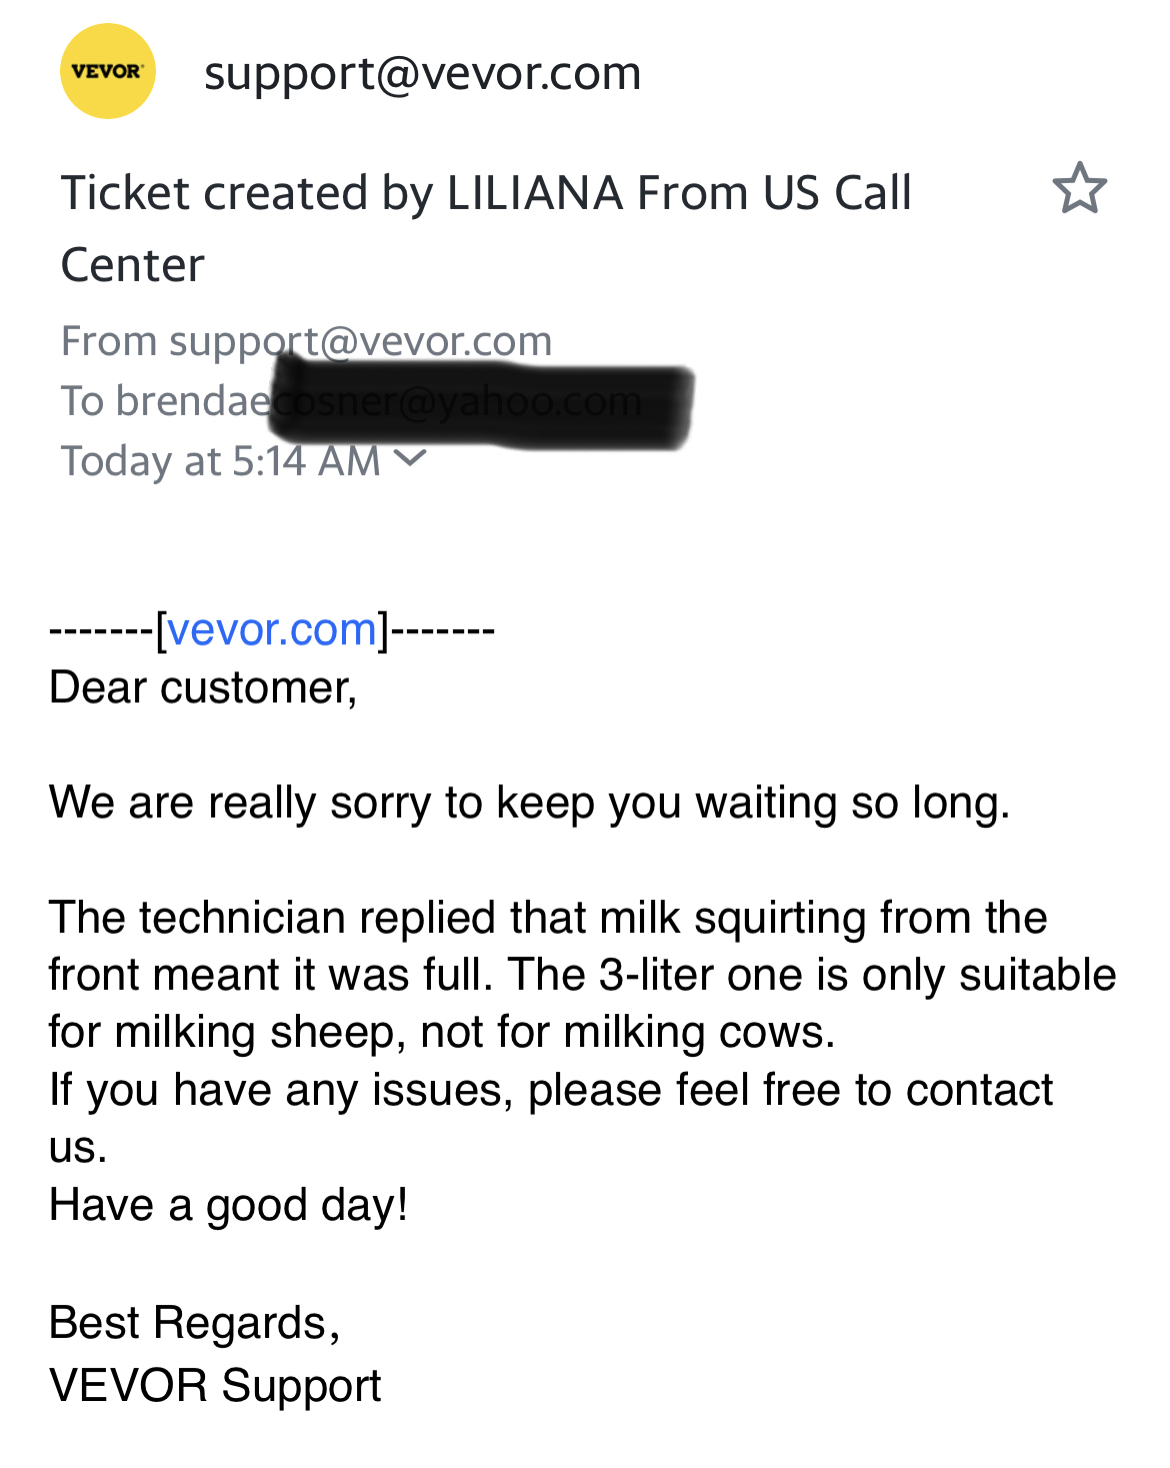Click the blacked-out recipient email area
Image resolution: width=1170 pixels, height=1468 pixels.
[x=482, y=405]
